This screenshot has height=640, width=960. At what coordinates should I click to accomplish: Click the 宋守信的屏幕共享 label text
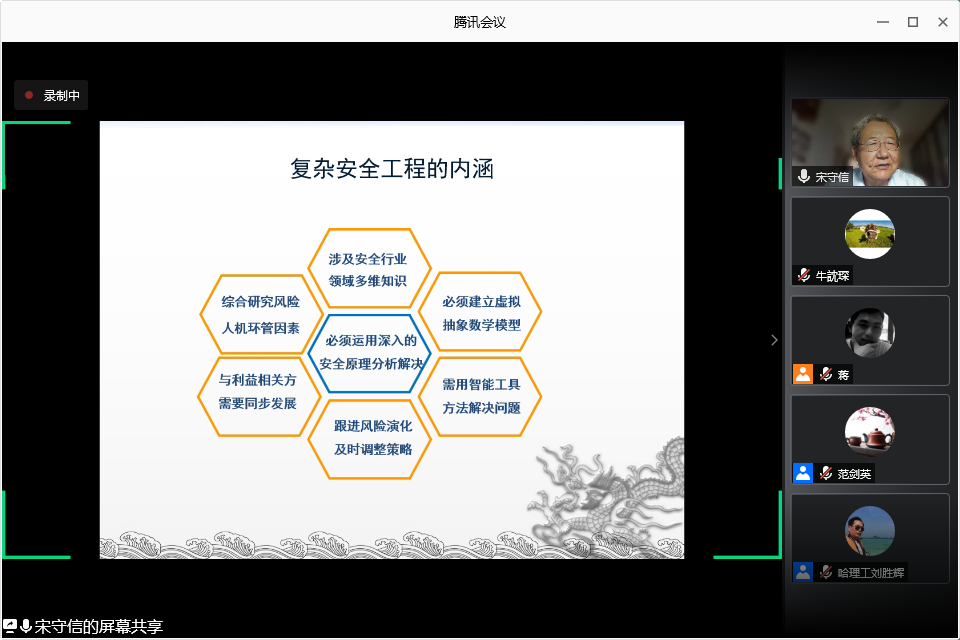tap(98, 627)
